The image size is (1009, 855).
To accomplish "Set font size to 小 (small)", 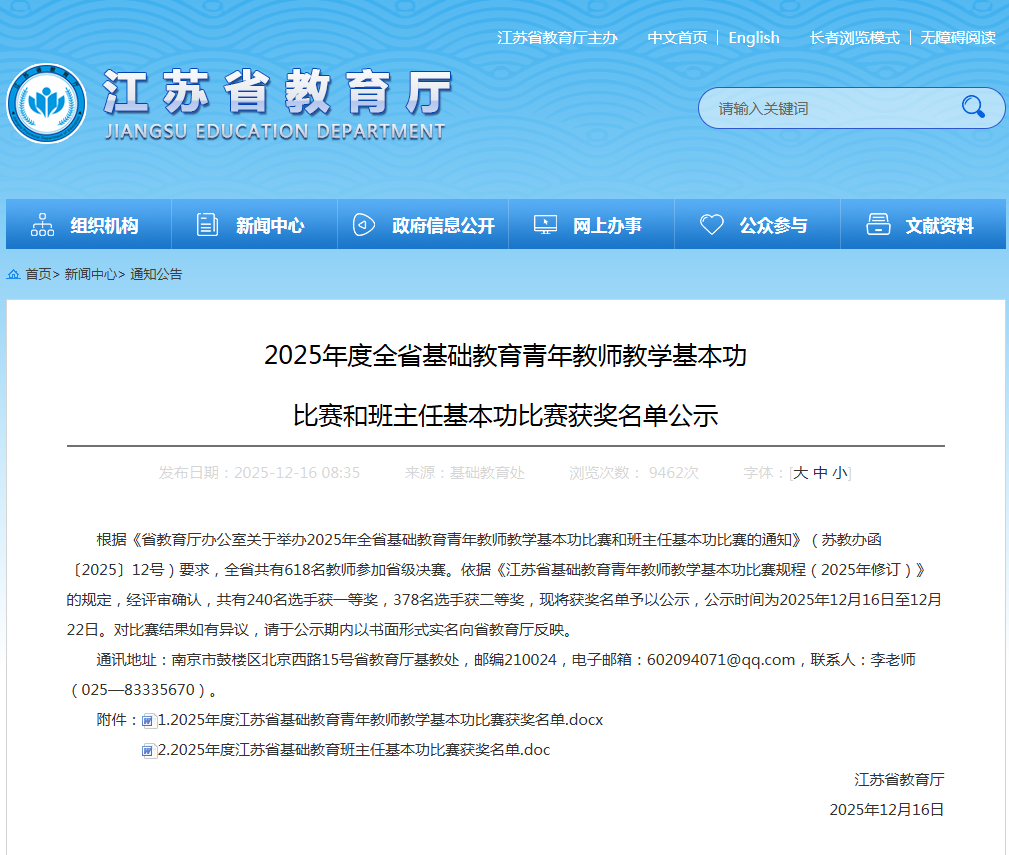I will pyautogui.click(x=839, y=473).
